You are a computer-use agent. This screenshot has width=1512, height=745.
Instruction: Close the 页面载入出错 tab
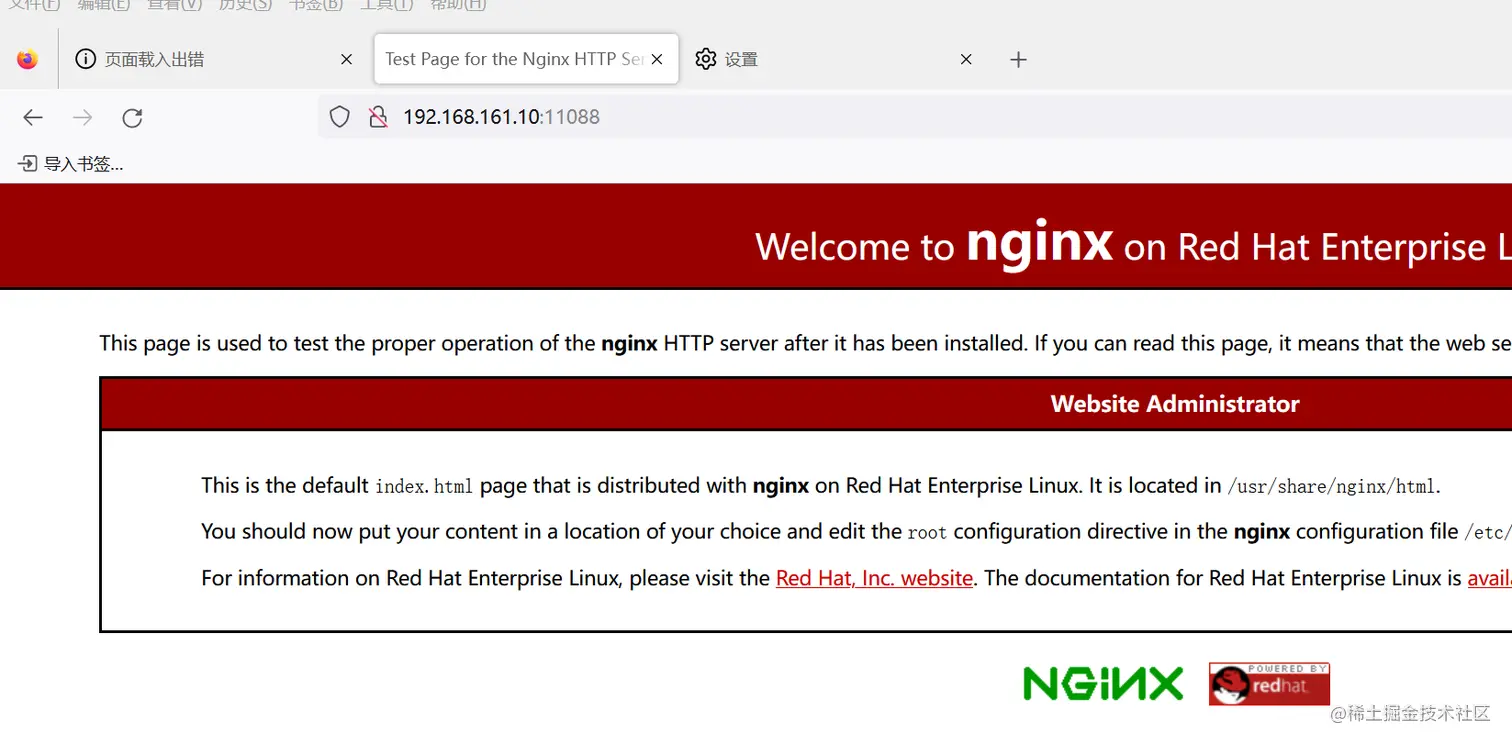[346, 59]
